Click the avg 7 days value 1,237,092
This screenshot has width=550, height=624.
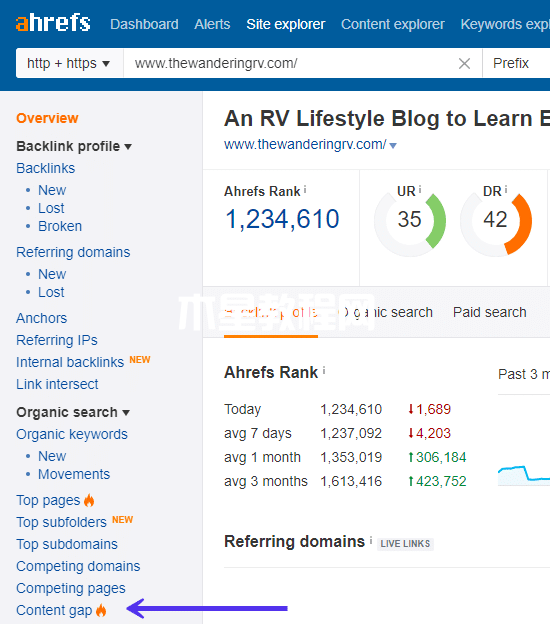pyautogui.click(x=351, y=433)
